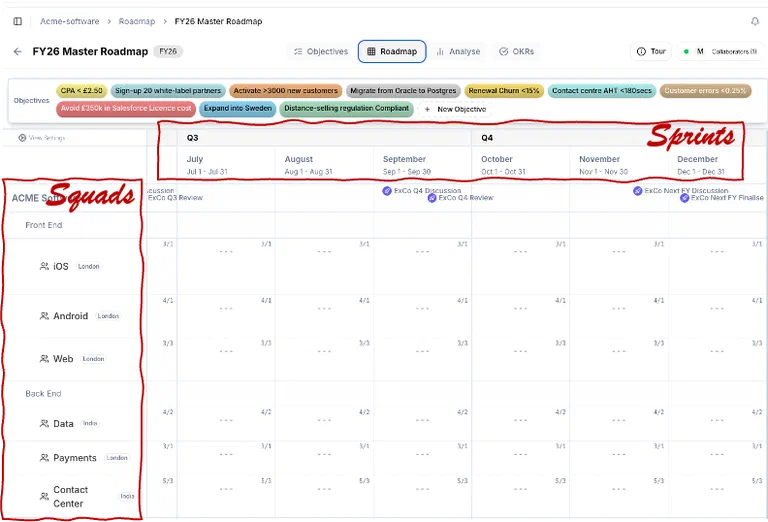
Task: Select the 'Expand into Sweden' objective tag
Action: pos(238,108)
